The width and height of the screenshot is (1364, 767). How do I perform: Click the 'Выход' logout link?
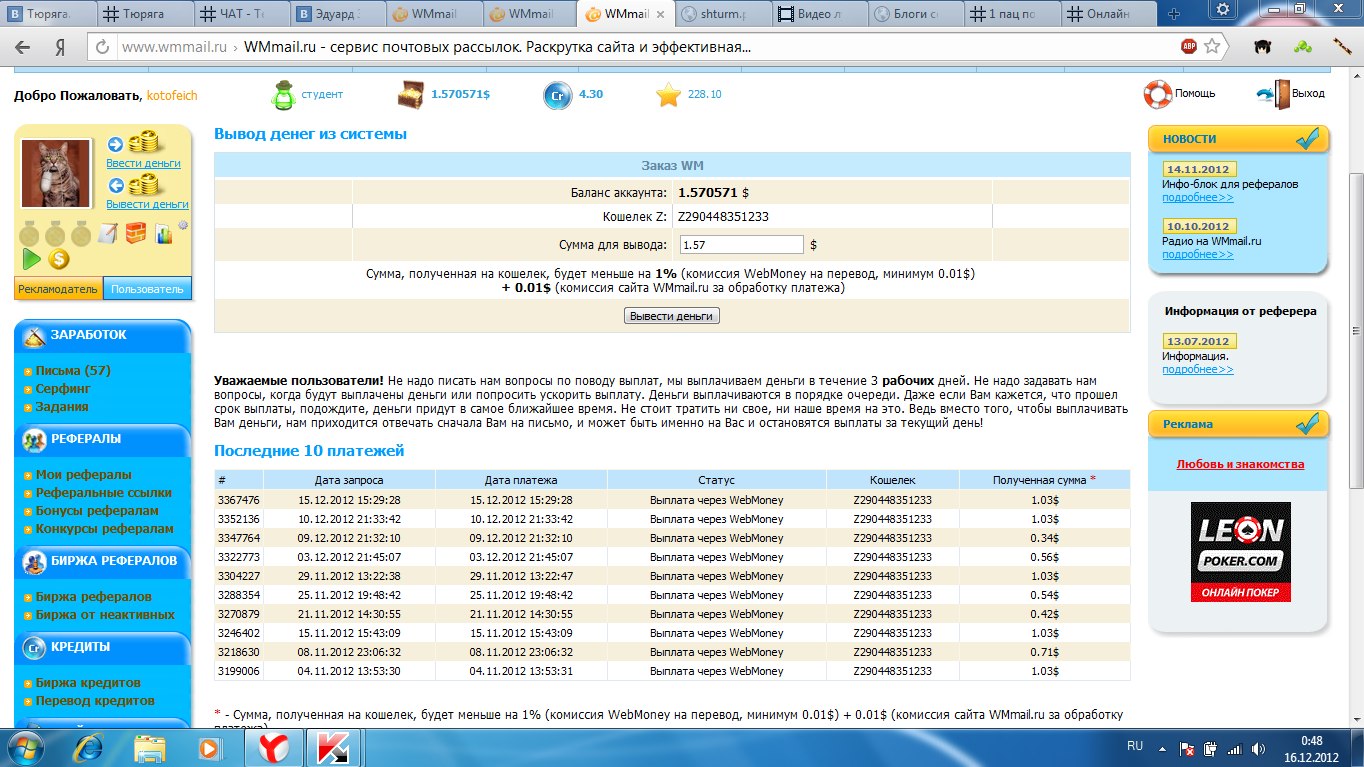(x=1308, y=93)
